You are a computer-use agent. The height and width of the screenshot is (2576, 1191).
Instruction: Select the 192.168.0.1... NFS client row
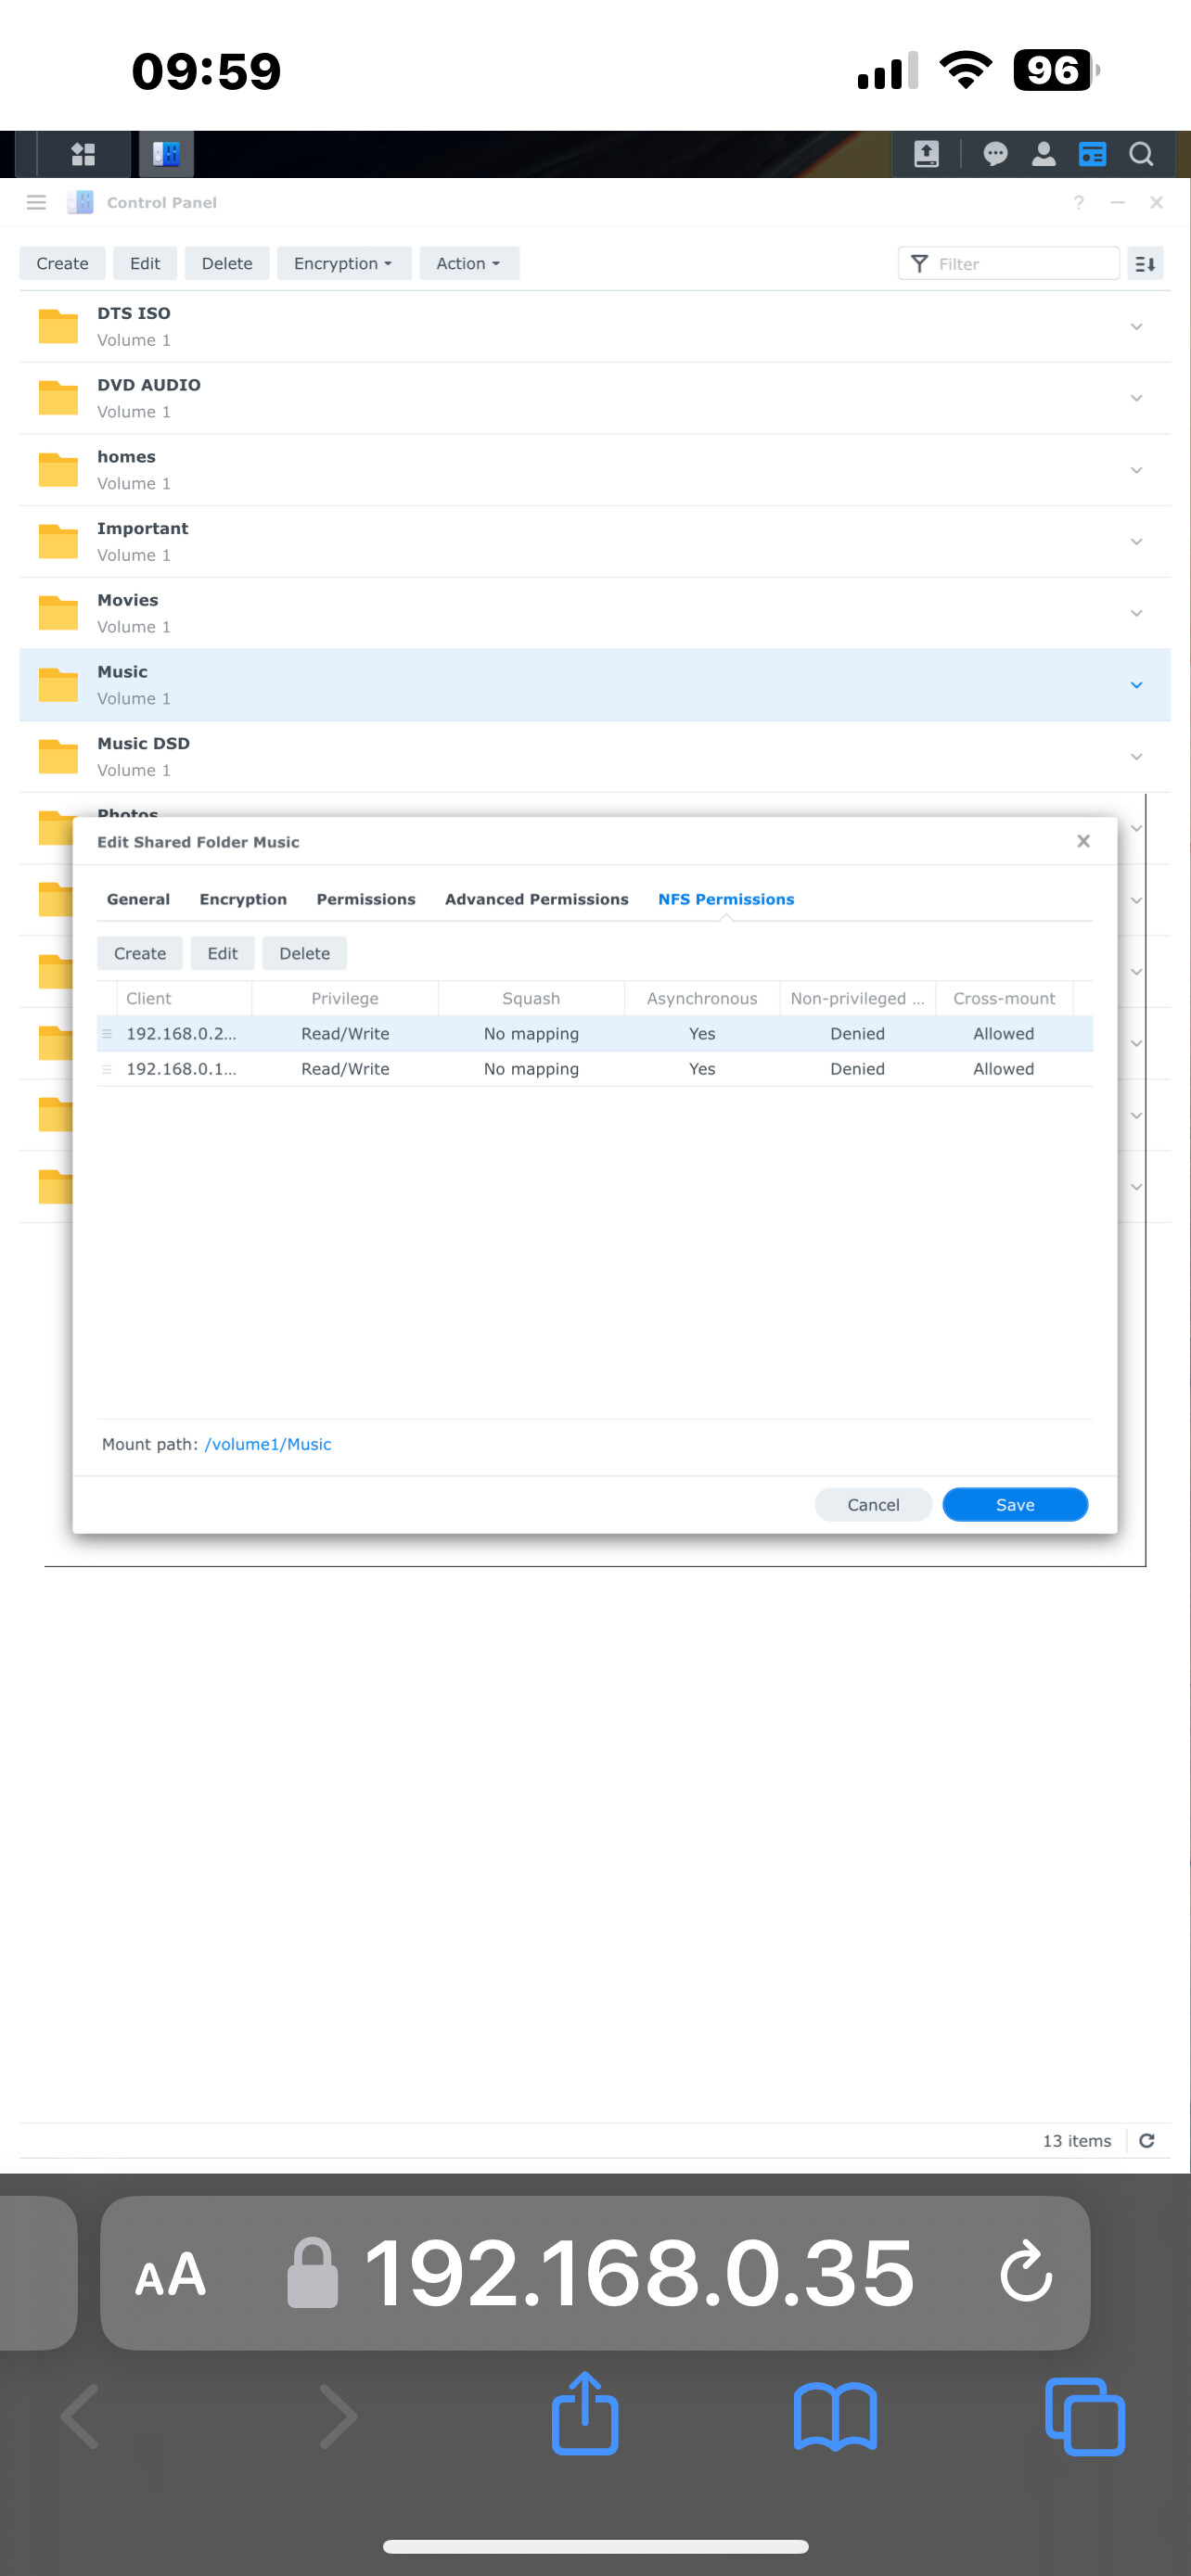(x=595, y=1069)
